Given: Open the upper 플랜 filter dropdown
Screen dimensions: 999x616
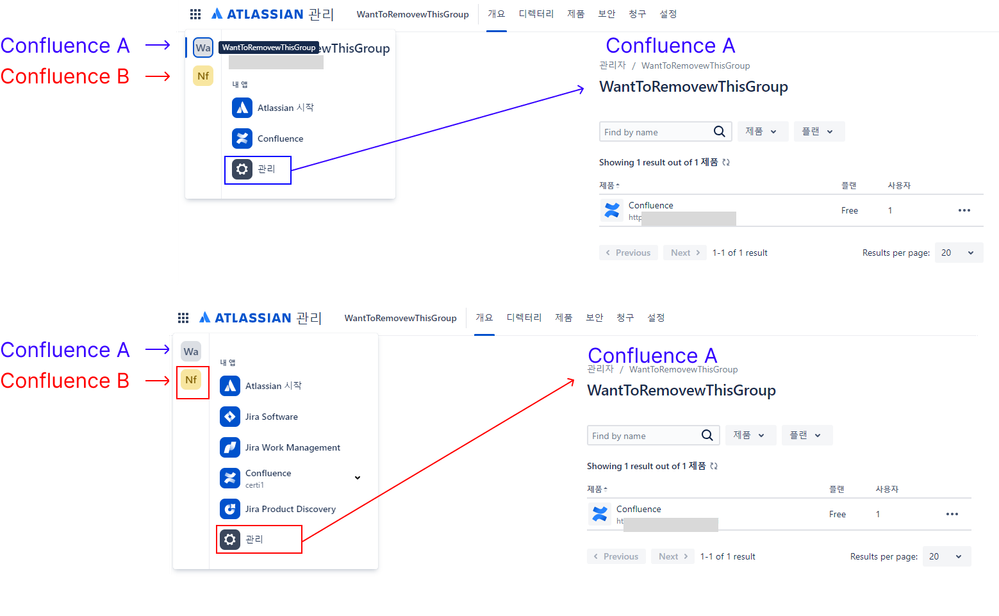Looking at the screenshot, I should tap(819, 132).
